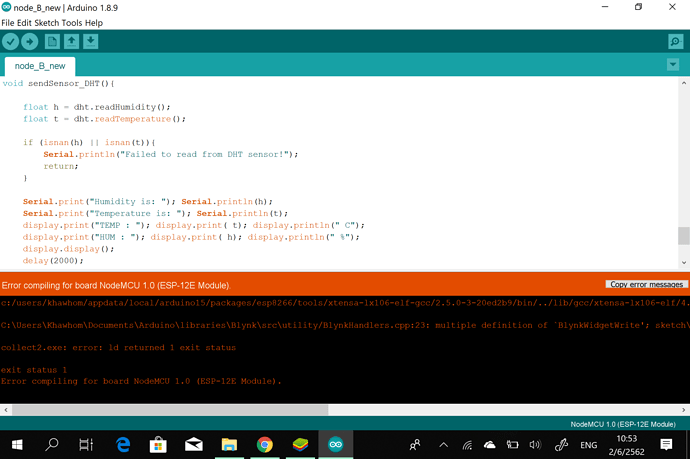This screenshot has width=690, height=459.
Task: Switch to BlueStacks on taskbar
Action: 300,445
